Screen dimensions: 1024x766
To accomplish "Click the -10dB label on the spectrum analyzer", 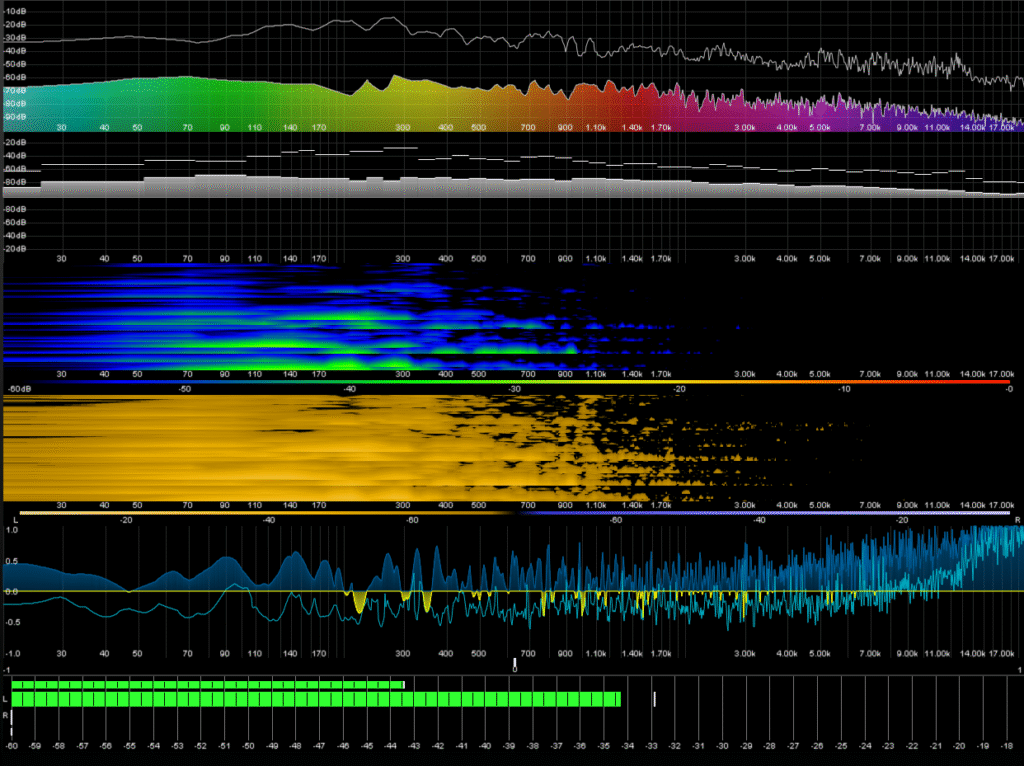I will click(15, 12).
